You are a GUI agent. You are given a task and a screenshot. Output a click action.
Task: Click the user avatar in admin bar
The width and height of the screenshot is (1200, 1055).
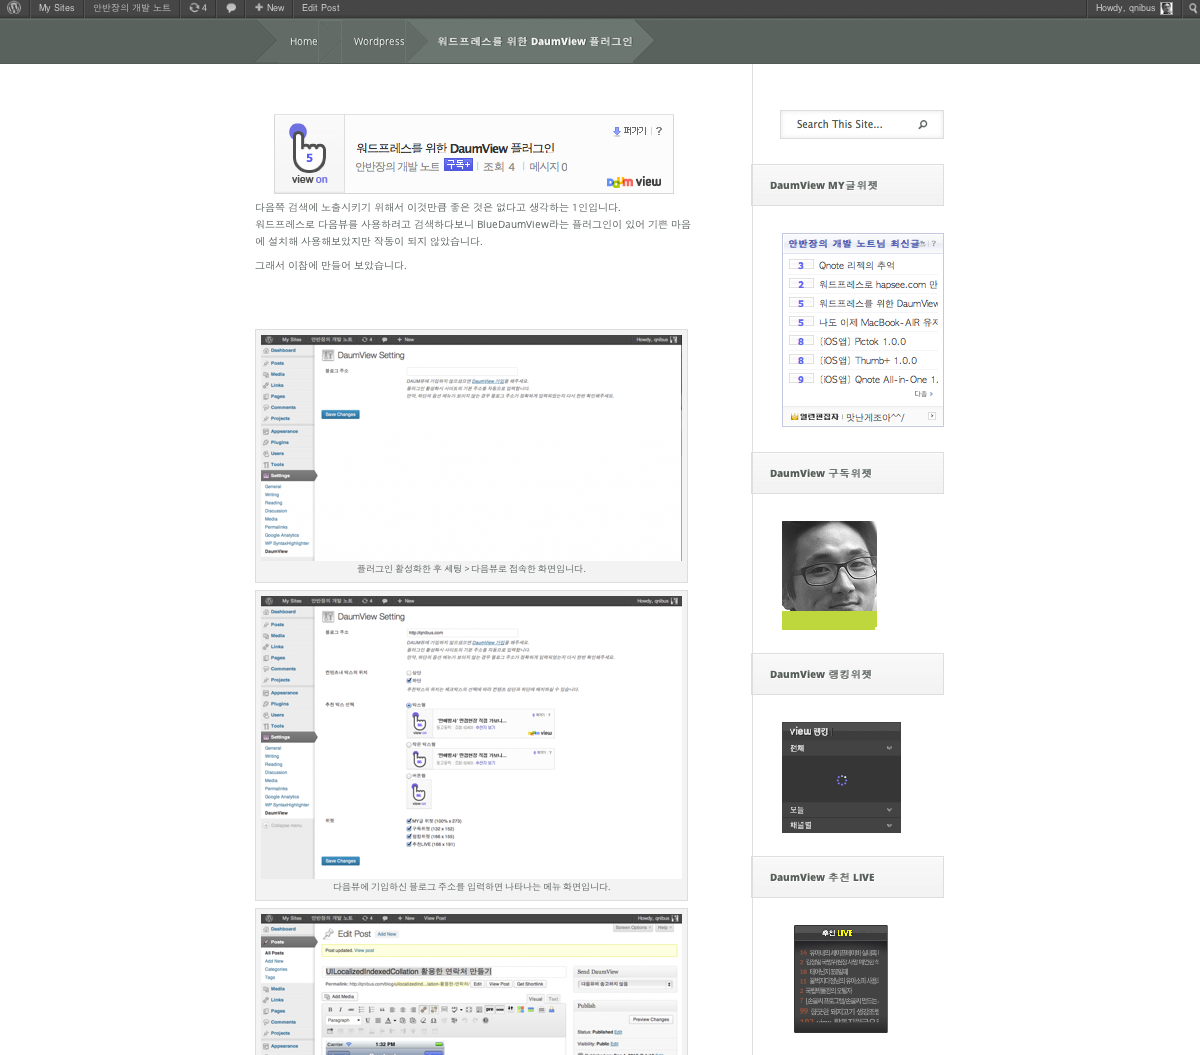pyautogui.click(x=1166, y=8)
